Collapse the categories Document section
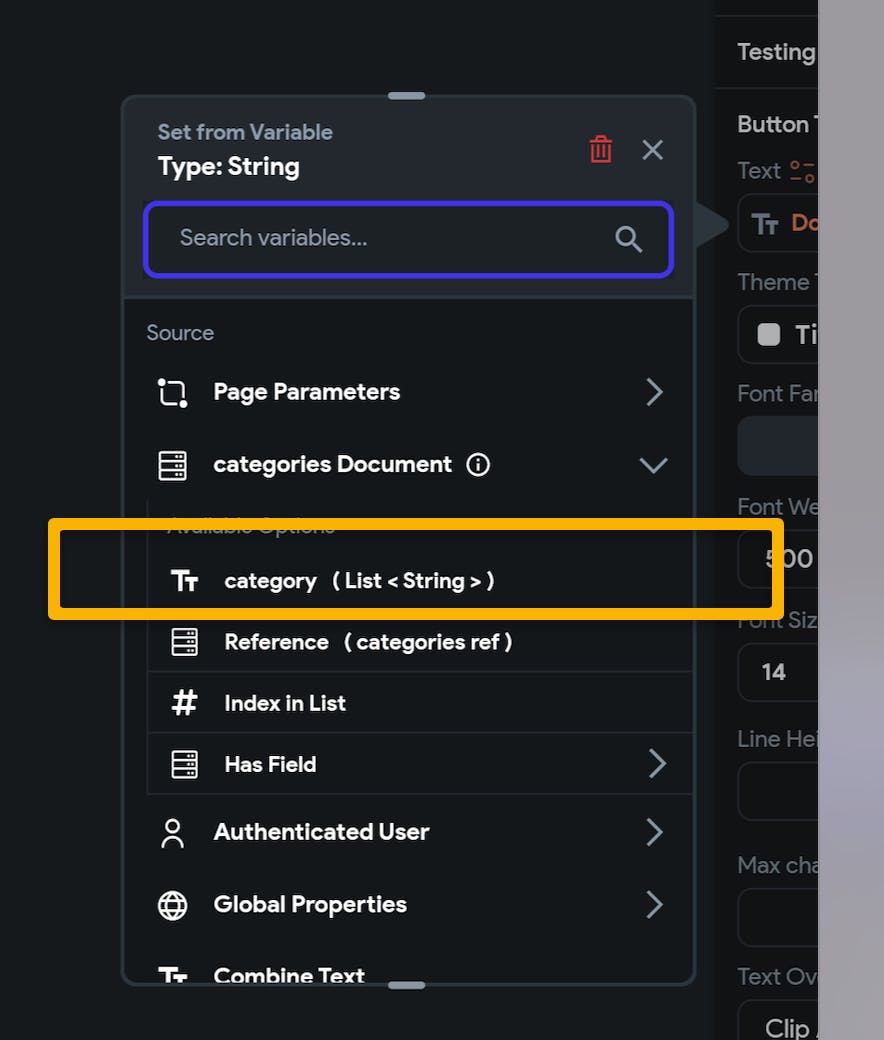 pos(653,465)
